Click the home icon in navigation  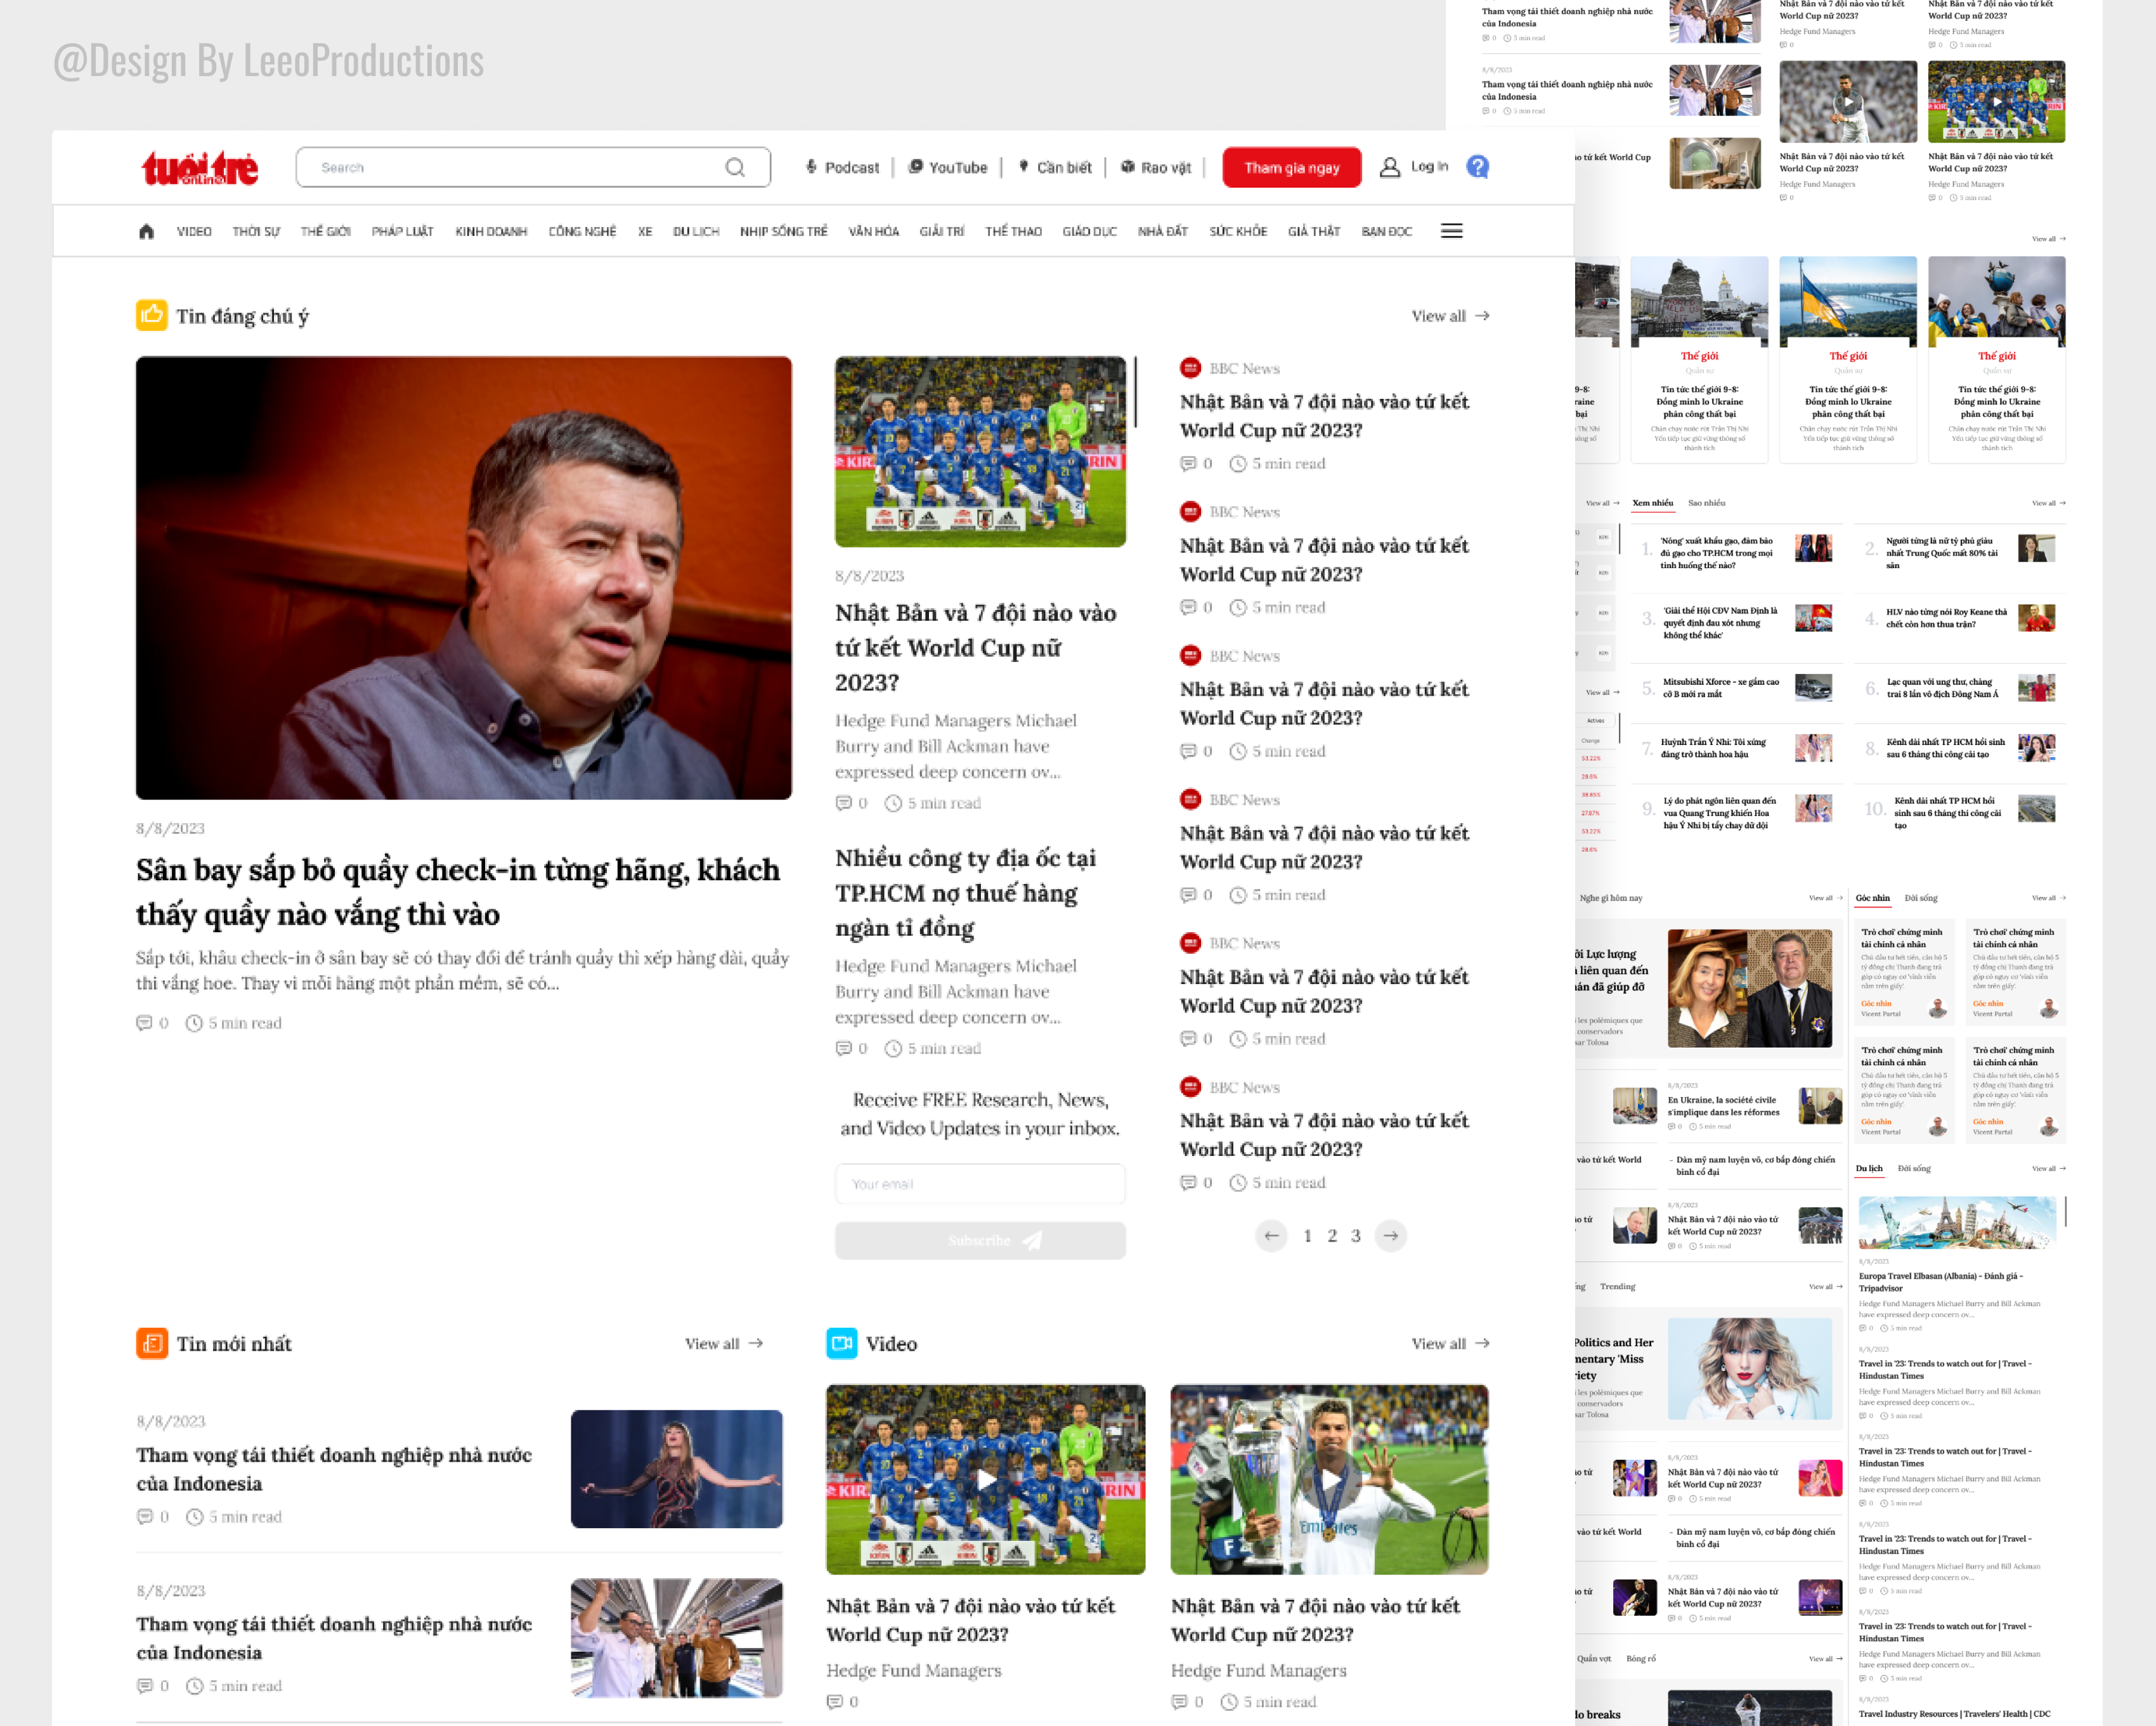[x=146, y=231]
